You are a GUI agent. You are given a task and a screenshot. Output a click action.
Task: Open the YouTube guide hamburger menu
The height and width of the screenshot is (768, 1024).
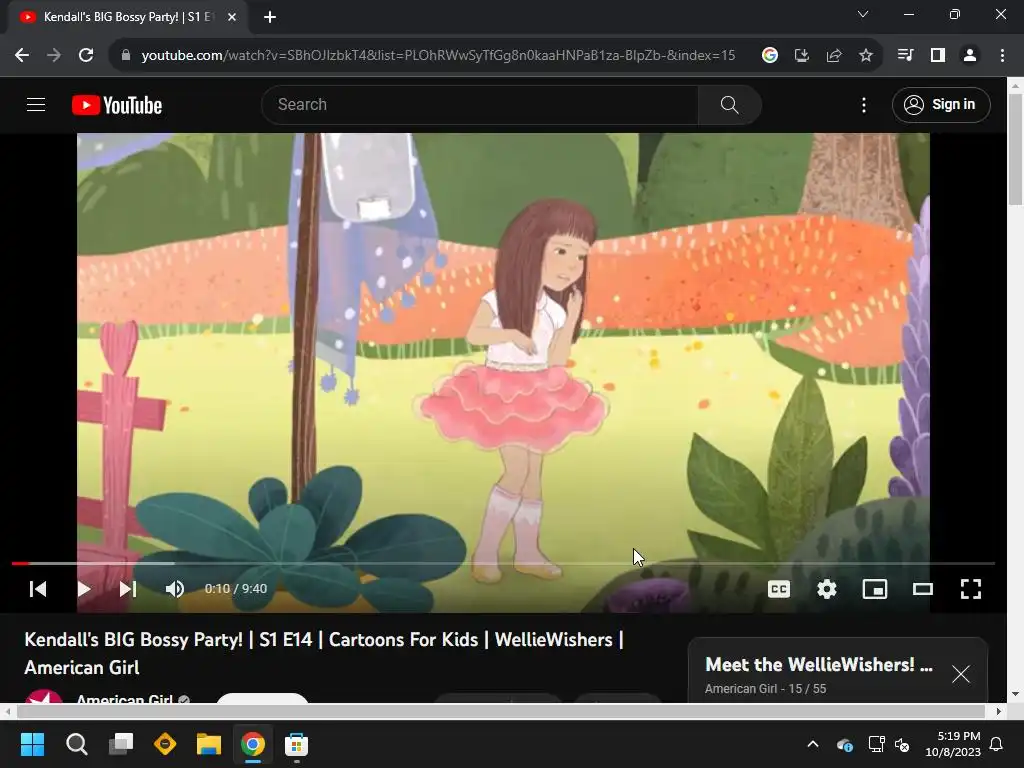pyautogui.click(x=36, y=104)
